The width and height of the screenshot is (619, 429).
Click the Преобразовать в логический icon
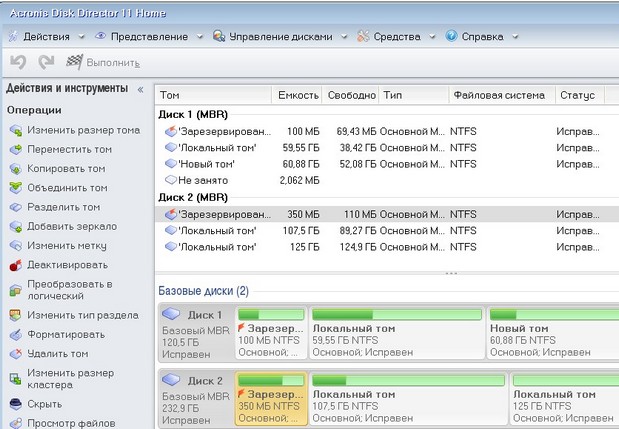pyautogui.click(x=16, y=290)
